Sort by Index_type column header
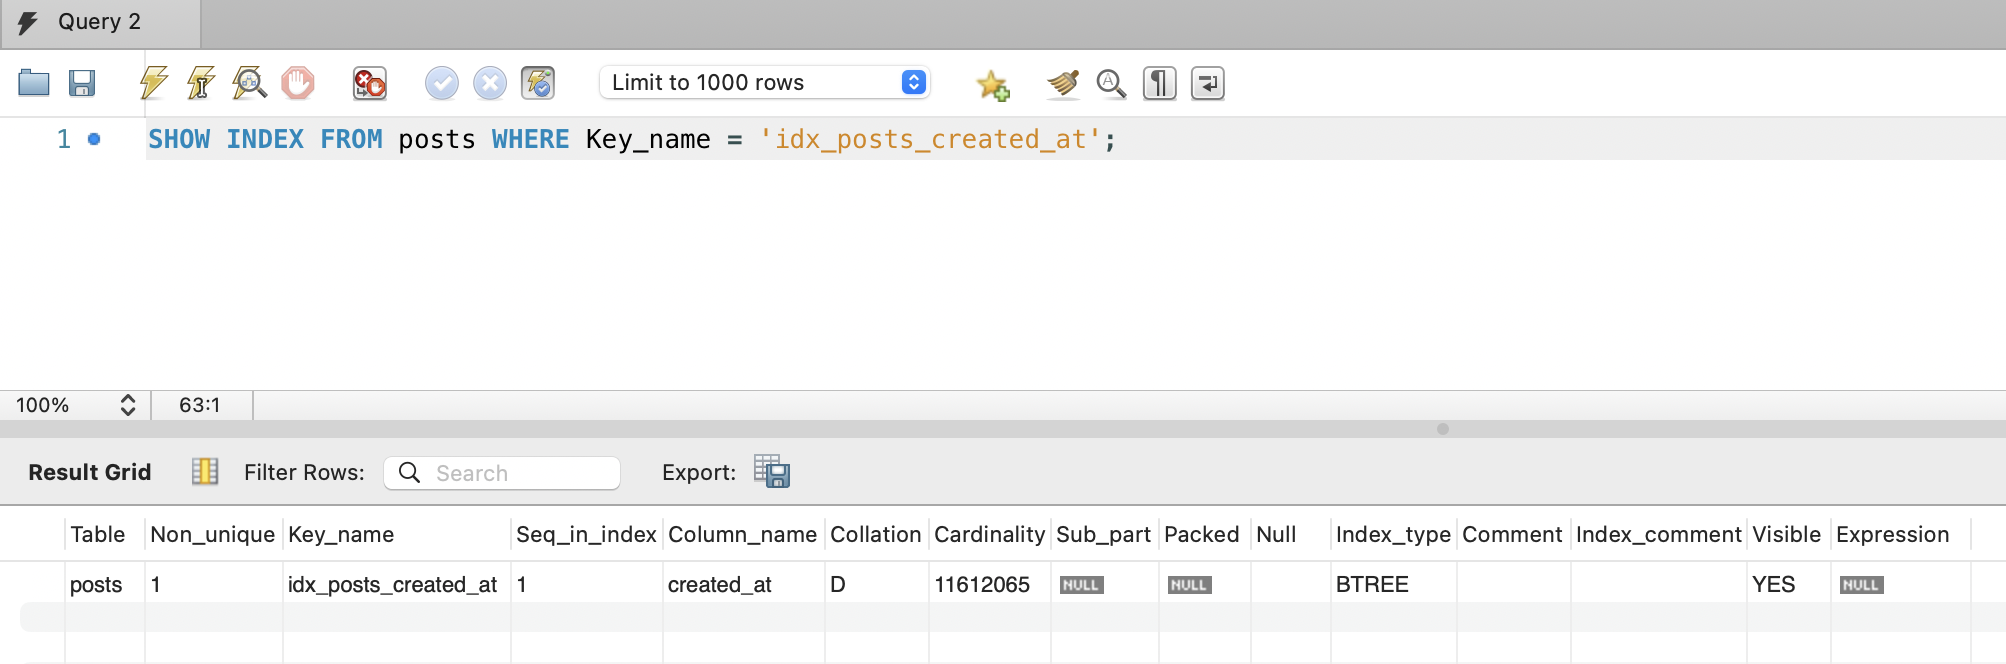 pos(1393,534)
